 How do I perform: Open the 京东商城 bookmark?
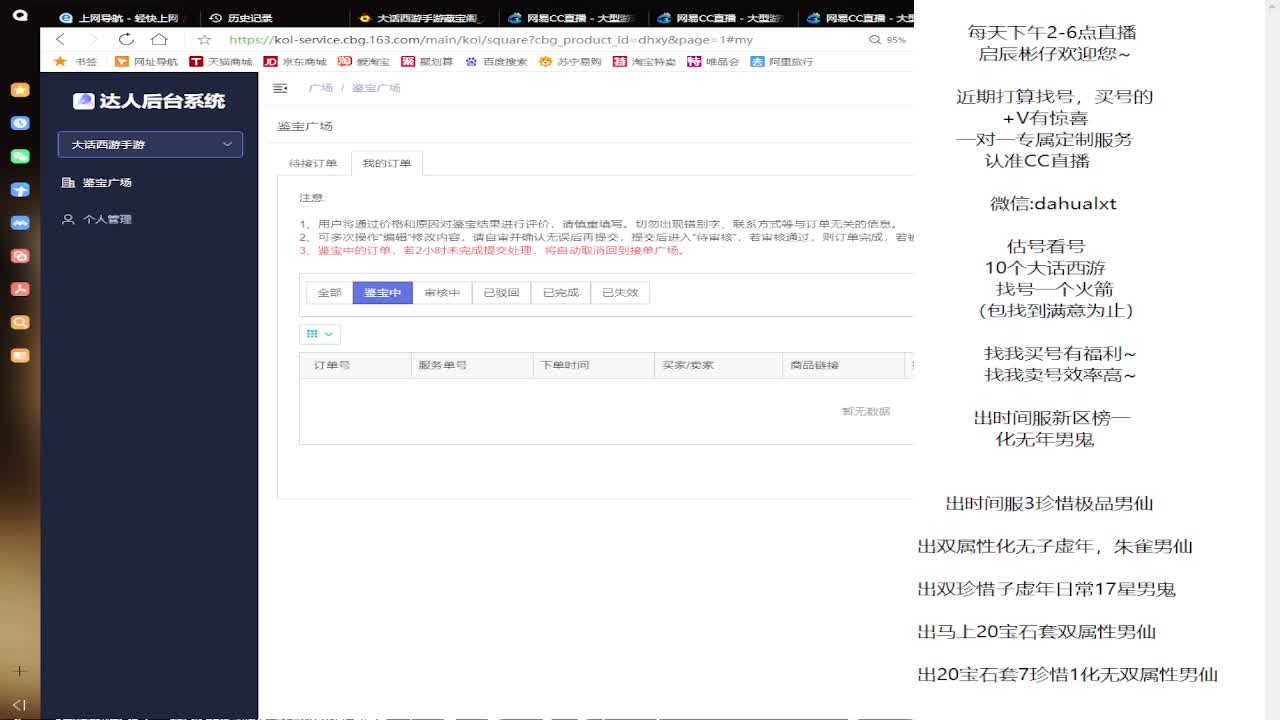click(295, 61)
